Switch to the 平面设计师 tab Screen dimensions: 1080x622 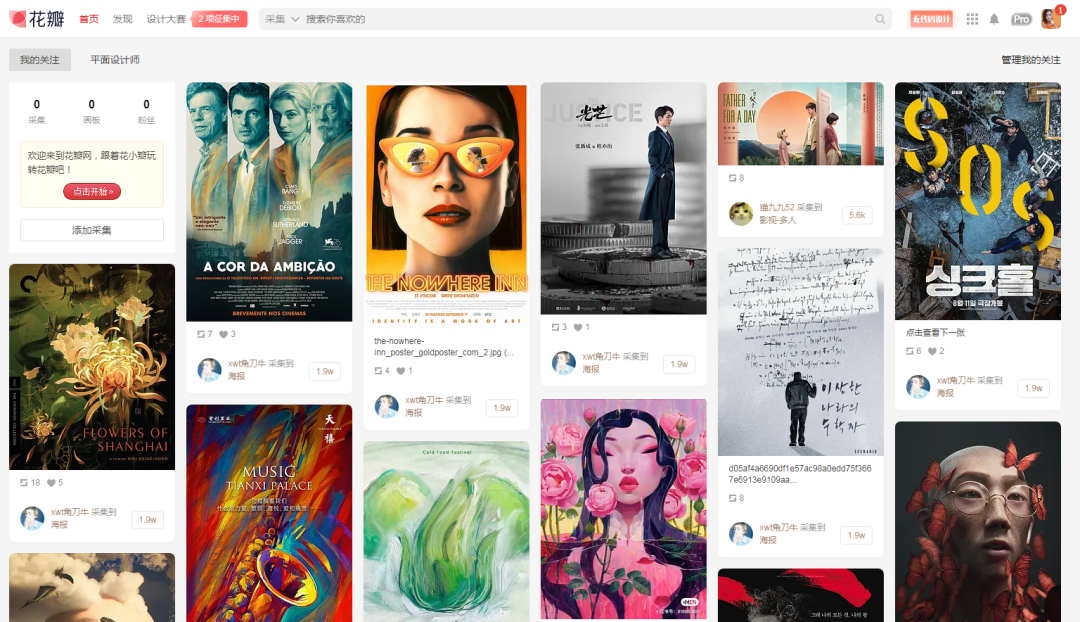click(x=115, y=60)
